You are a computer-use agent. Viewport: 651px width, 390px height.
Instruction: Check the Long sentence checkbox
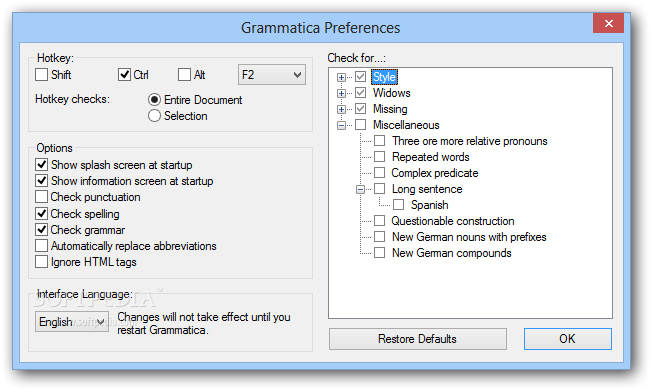(x=379, y=189)
